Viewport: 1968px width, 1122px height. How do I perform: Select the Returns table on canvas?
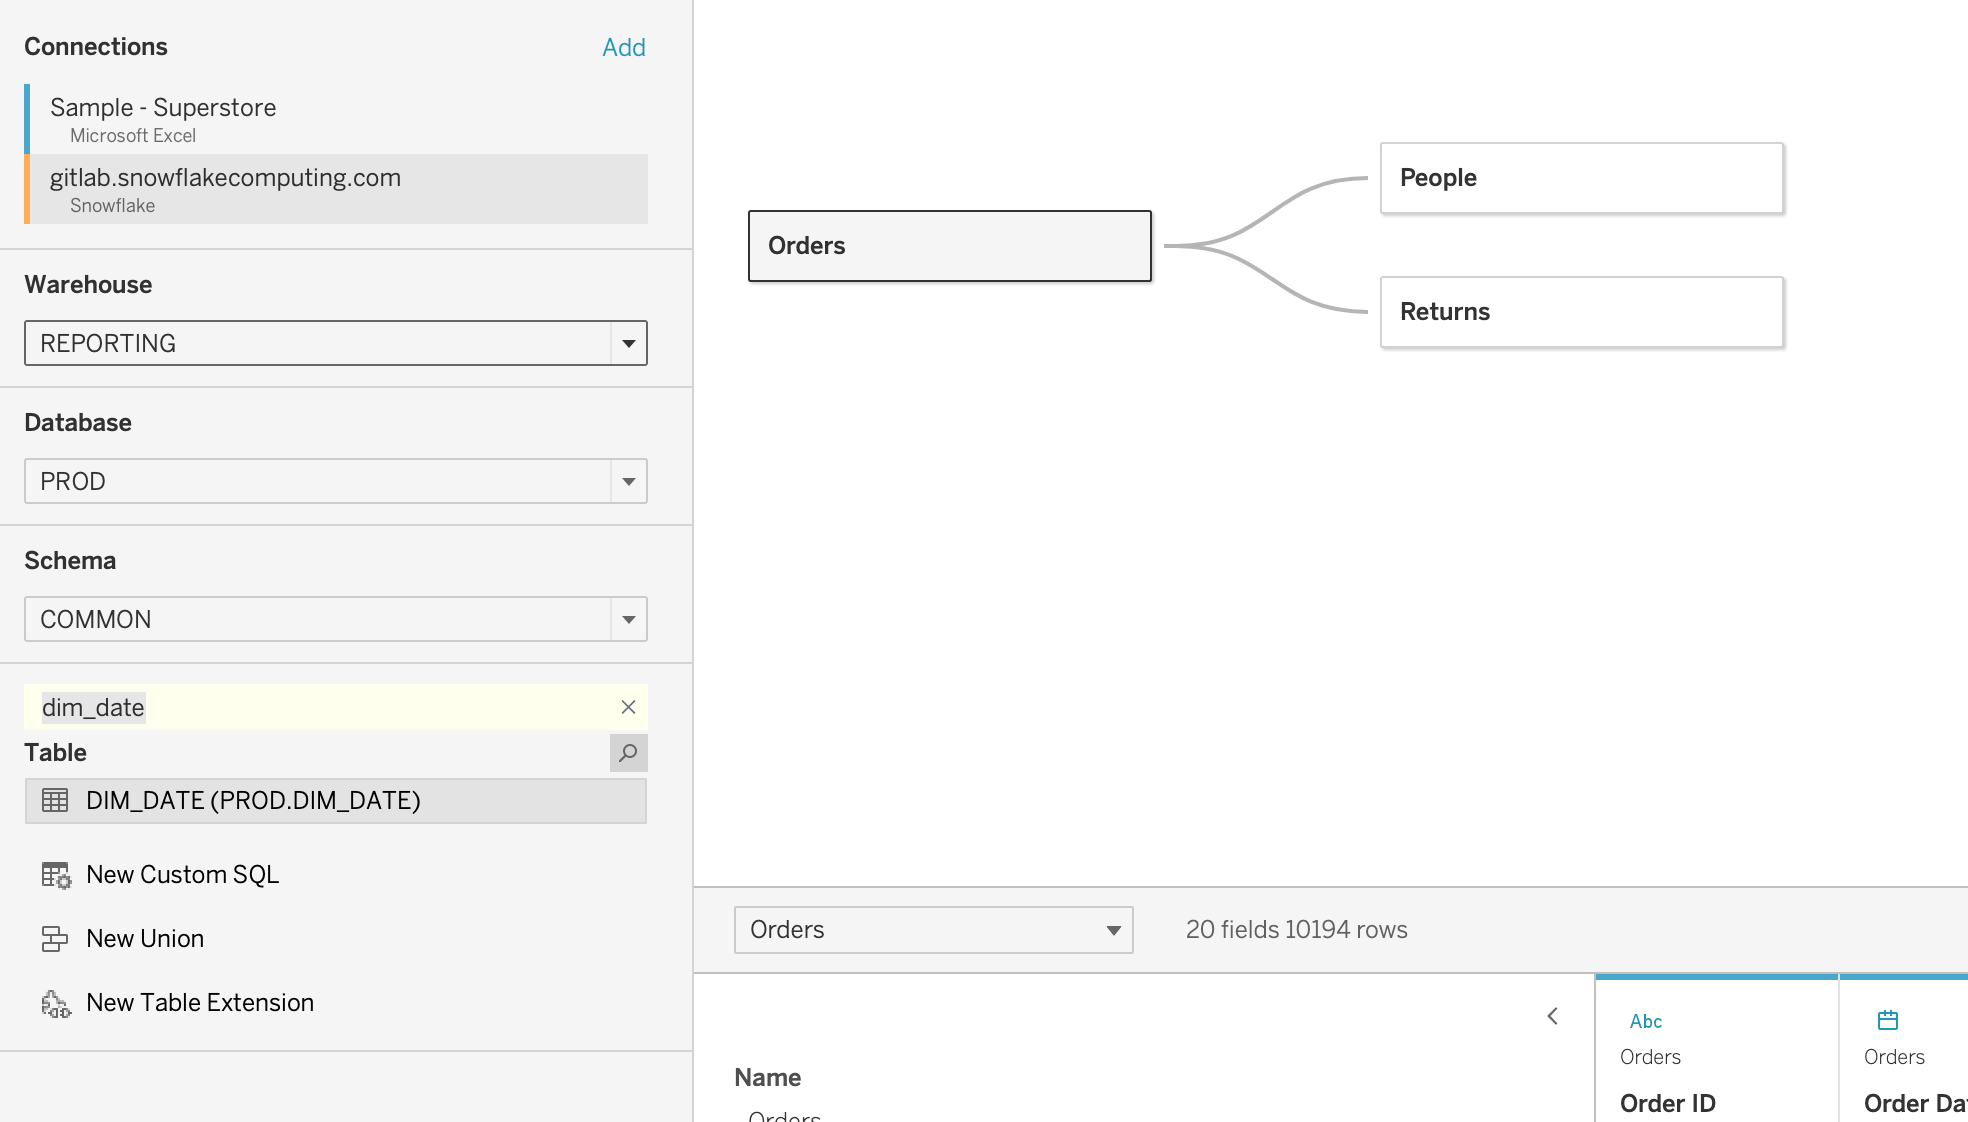click(x=1582, y=312)
